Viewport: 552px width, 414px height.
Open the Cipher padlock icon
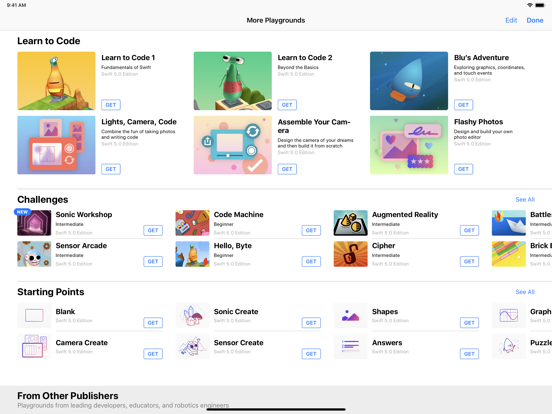(351, 254)
